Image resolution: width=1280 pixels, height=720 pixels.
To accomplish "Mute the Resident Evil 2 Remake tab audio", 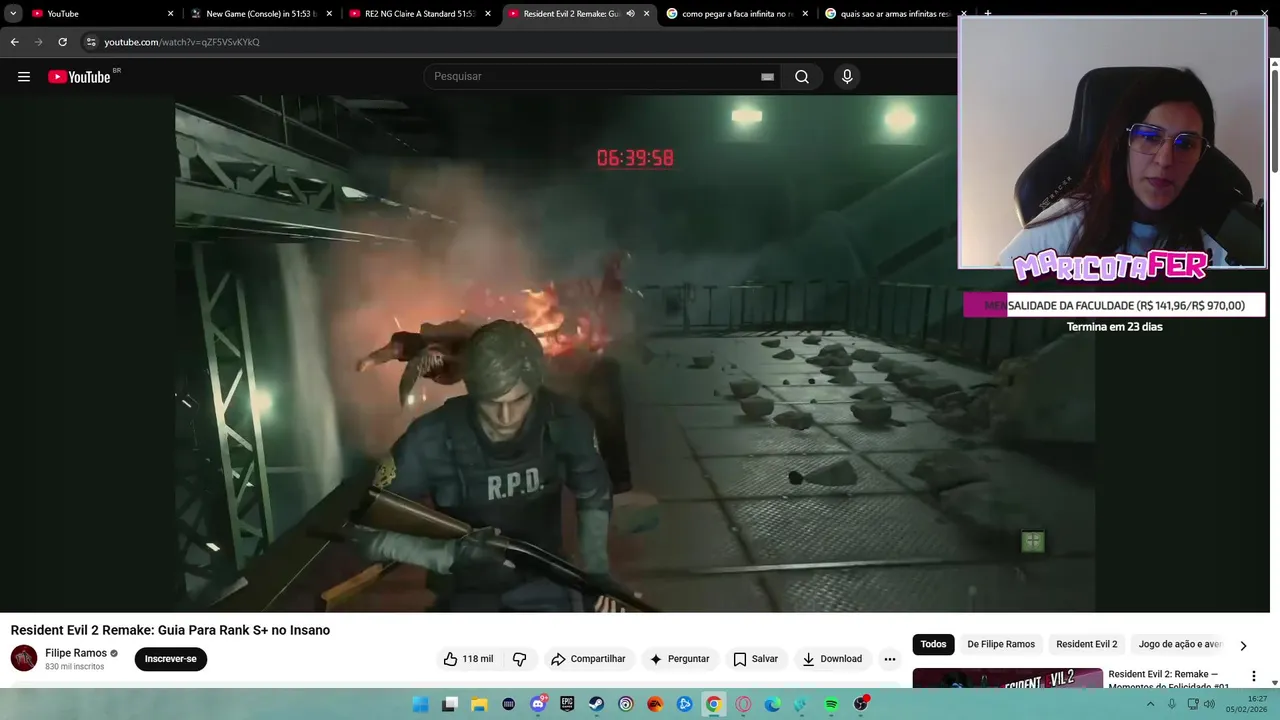I will click(630, 14).
